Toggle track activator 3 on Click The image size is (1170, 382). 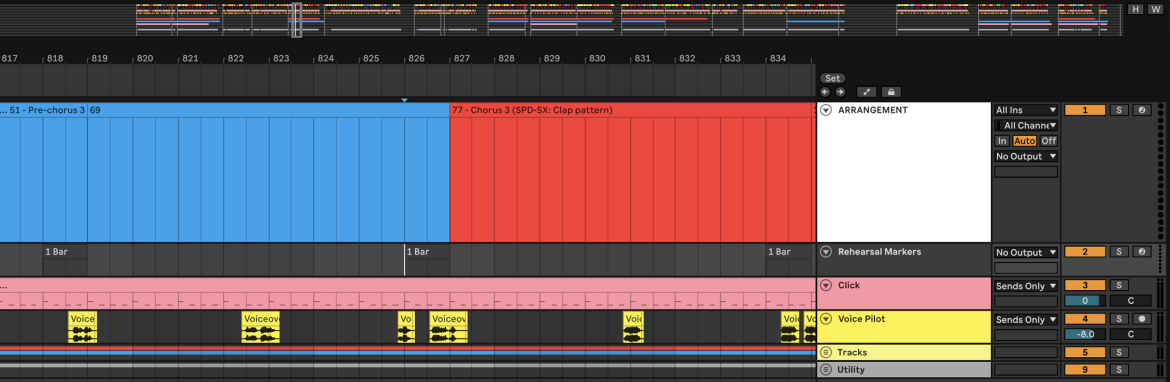(x=1084, y=285)
